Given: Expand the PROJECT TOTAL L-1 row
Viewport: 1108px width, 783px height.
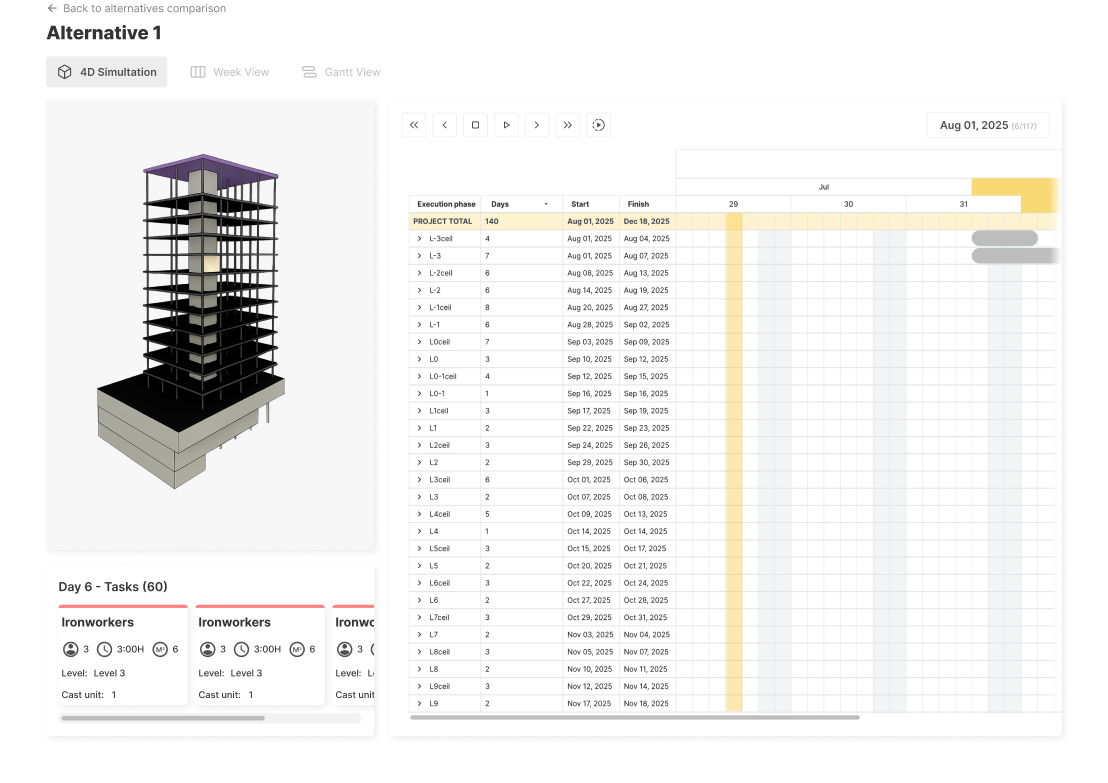Looking at the screenshot, I should [420, 324].
